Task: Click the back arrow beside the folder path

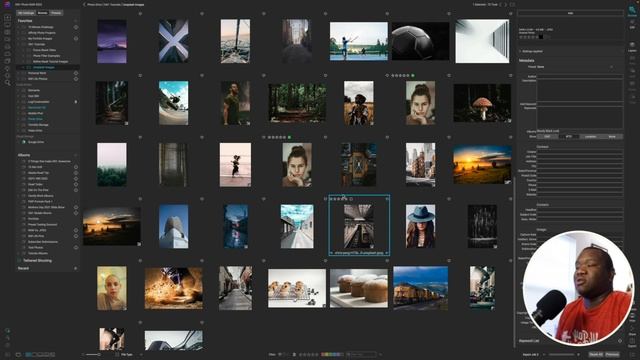Action: pyautogui.click(x=84, y=4)
